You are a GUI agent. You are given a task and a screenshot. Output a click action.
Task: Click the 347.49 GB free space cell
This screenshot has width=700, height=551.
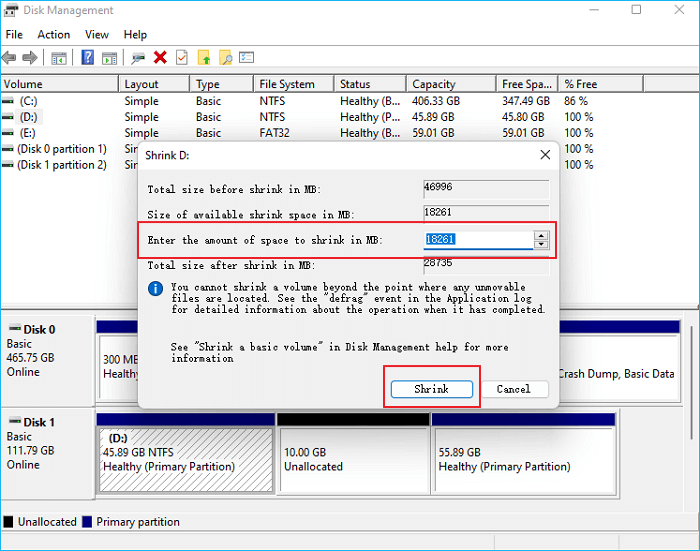coord(526,101)
